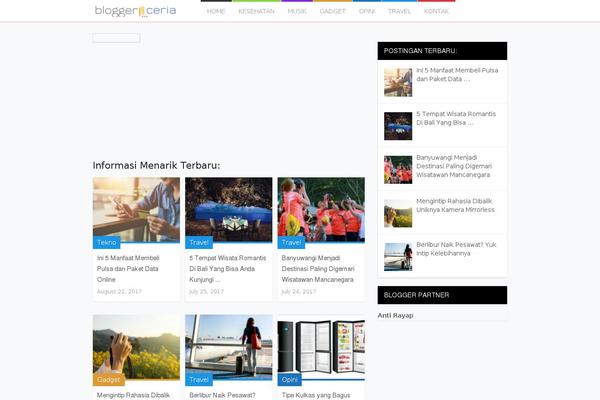Click sidebar thumbnail for pulsa post
The width and height of the screenshot is (600, 400).
click(398, 82)
